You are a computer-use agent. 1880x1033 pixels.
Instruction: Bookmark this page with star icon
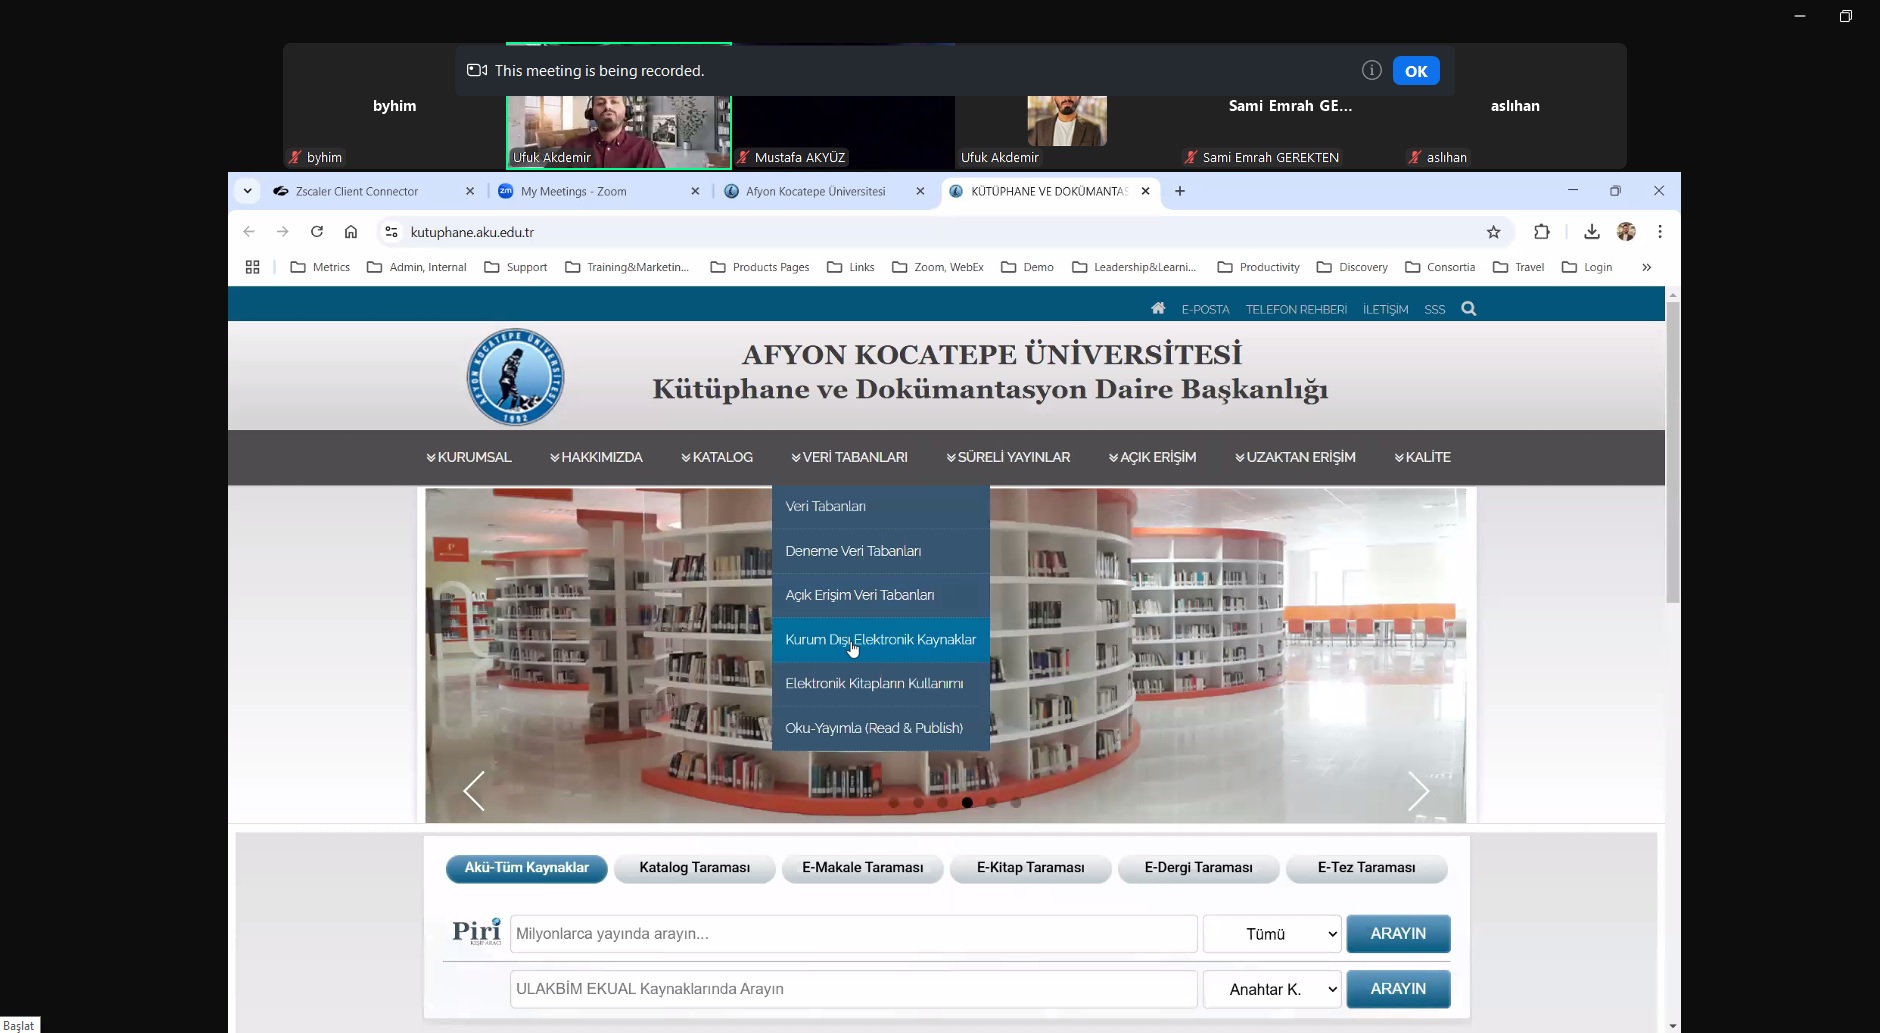coord(1493,232)
